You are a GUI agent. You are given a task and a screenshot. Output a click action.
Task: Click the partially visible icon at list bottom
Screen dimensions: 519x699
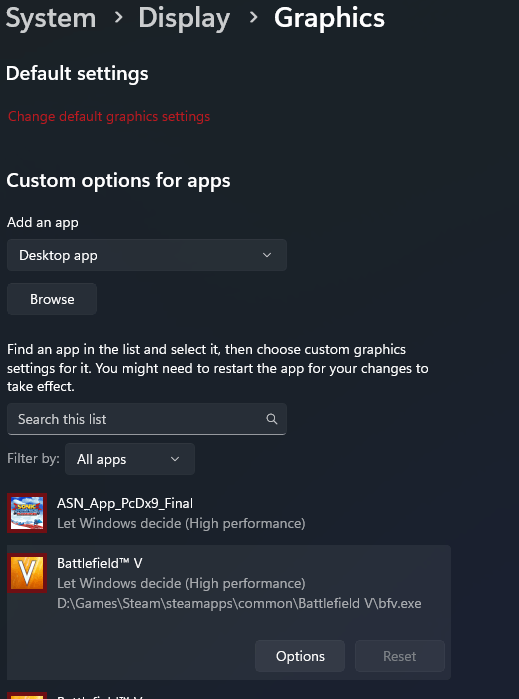pyautogui.click(x=27, y=695)
